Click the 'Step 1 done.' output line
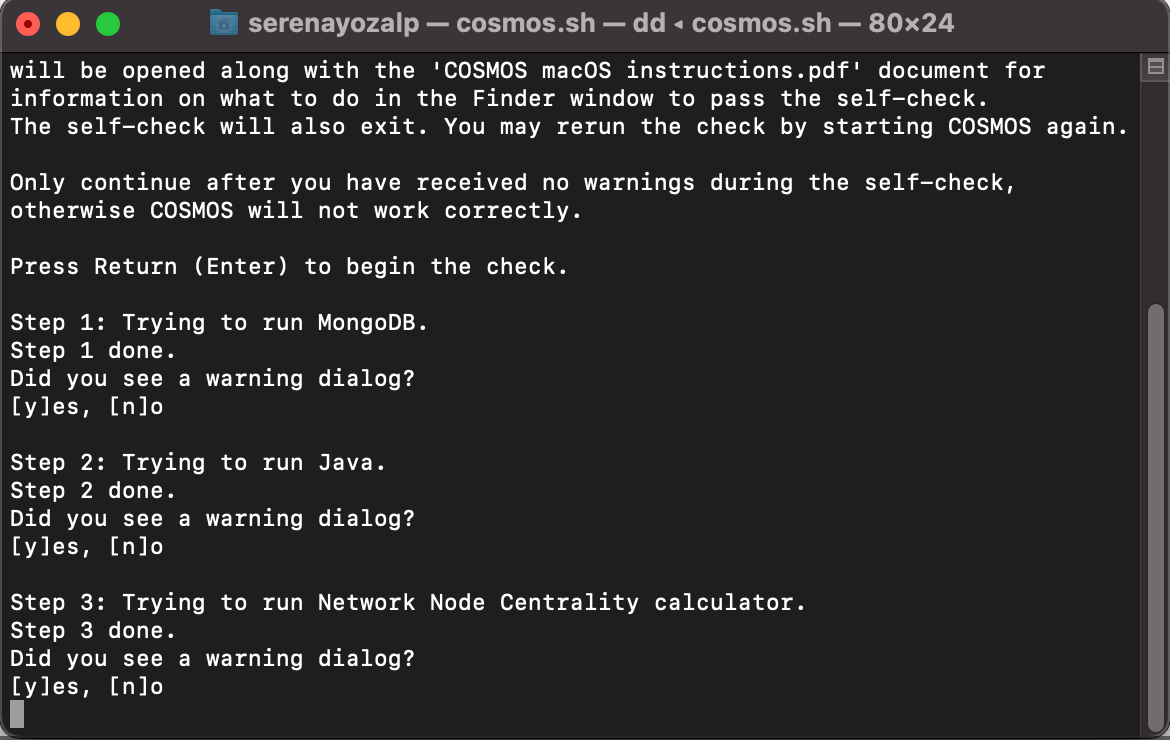Viewport: 1170px width, 740px height. pyautogui.click(x=93, y=351)
